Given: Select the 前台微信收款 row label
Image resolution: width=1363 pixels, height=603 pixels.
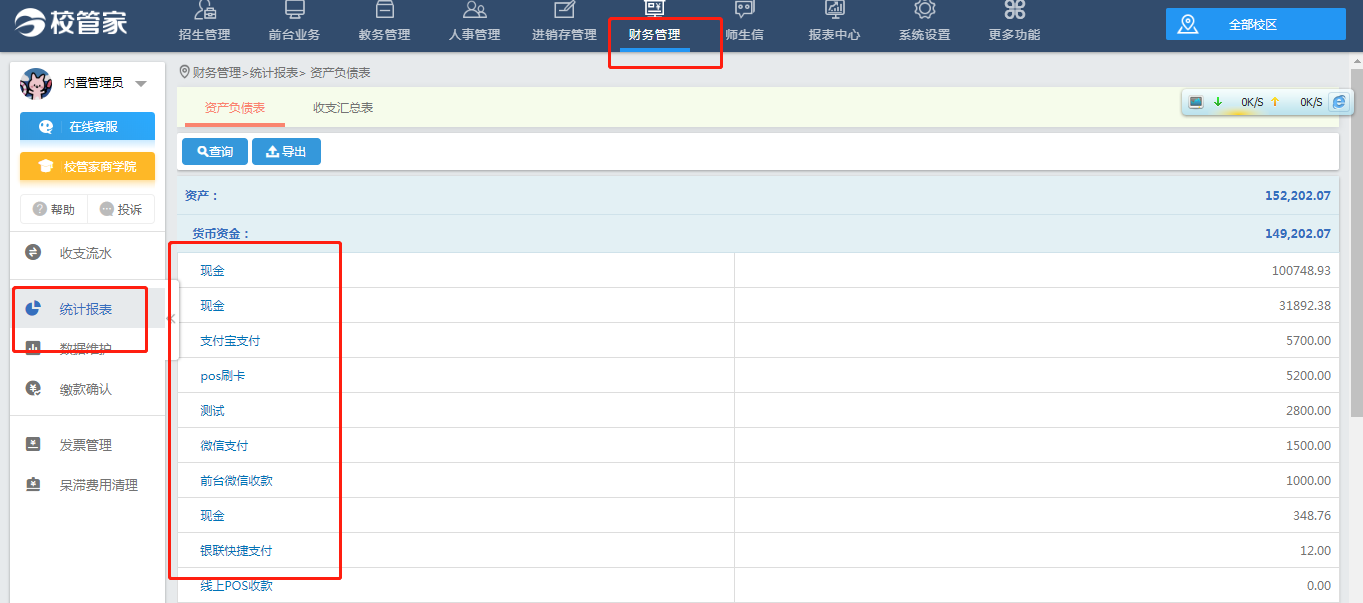Looking at the screenshot, I should 236,481.
